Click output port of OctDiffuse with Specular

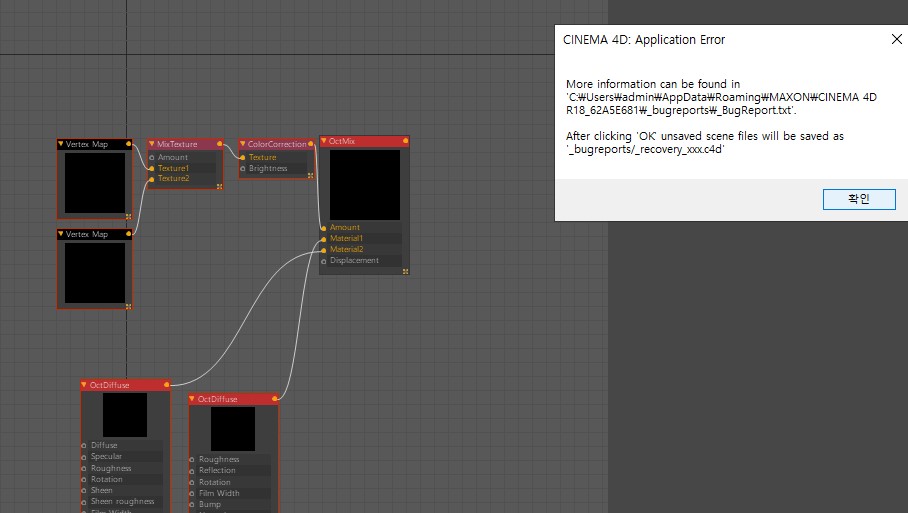pyautogui.click(x=167, y=384)
